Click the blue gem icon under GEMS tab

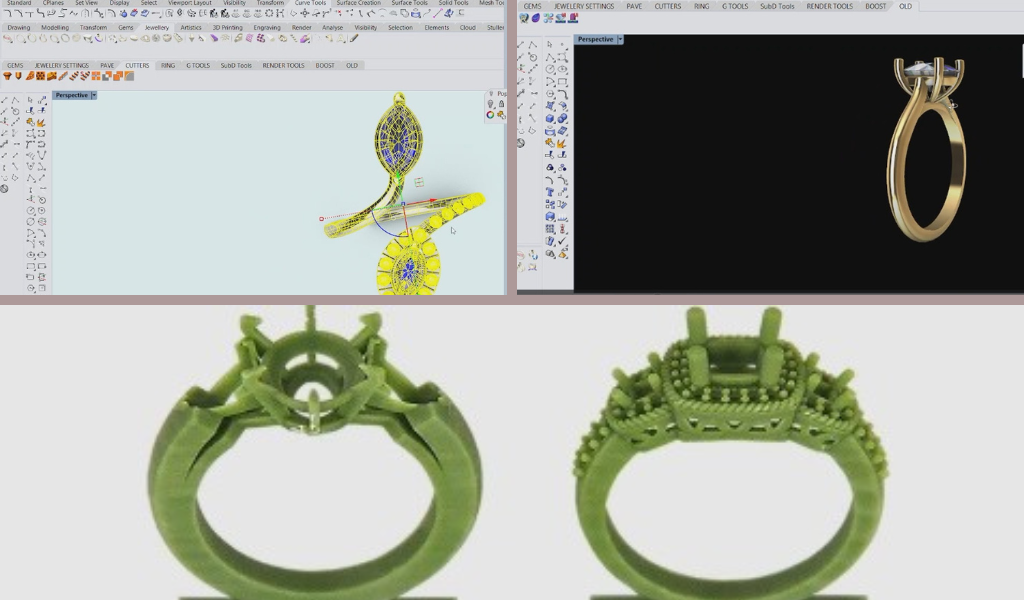point(535,18)
